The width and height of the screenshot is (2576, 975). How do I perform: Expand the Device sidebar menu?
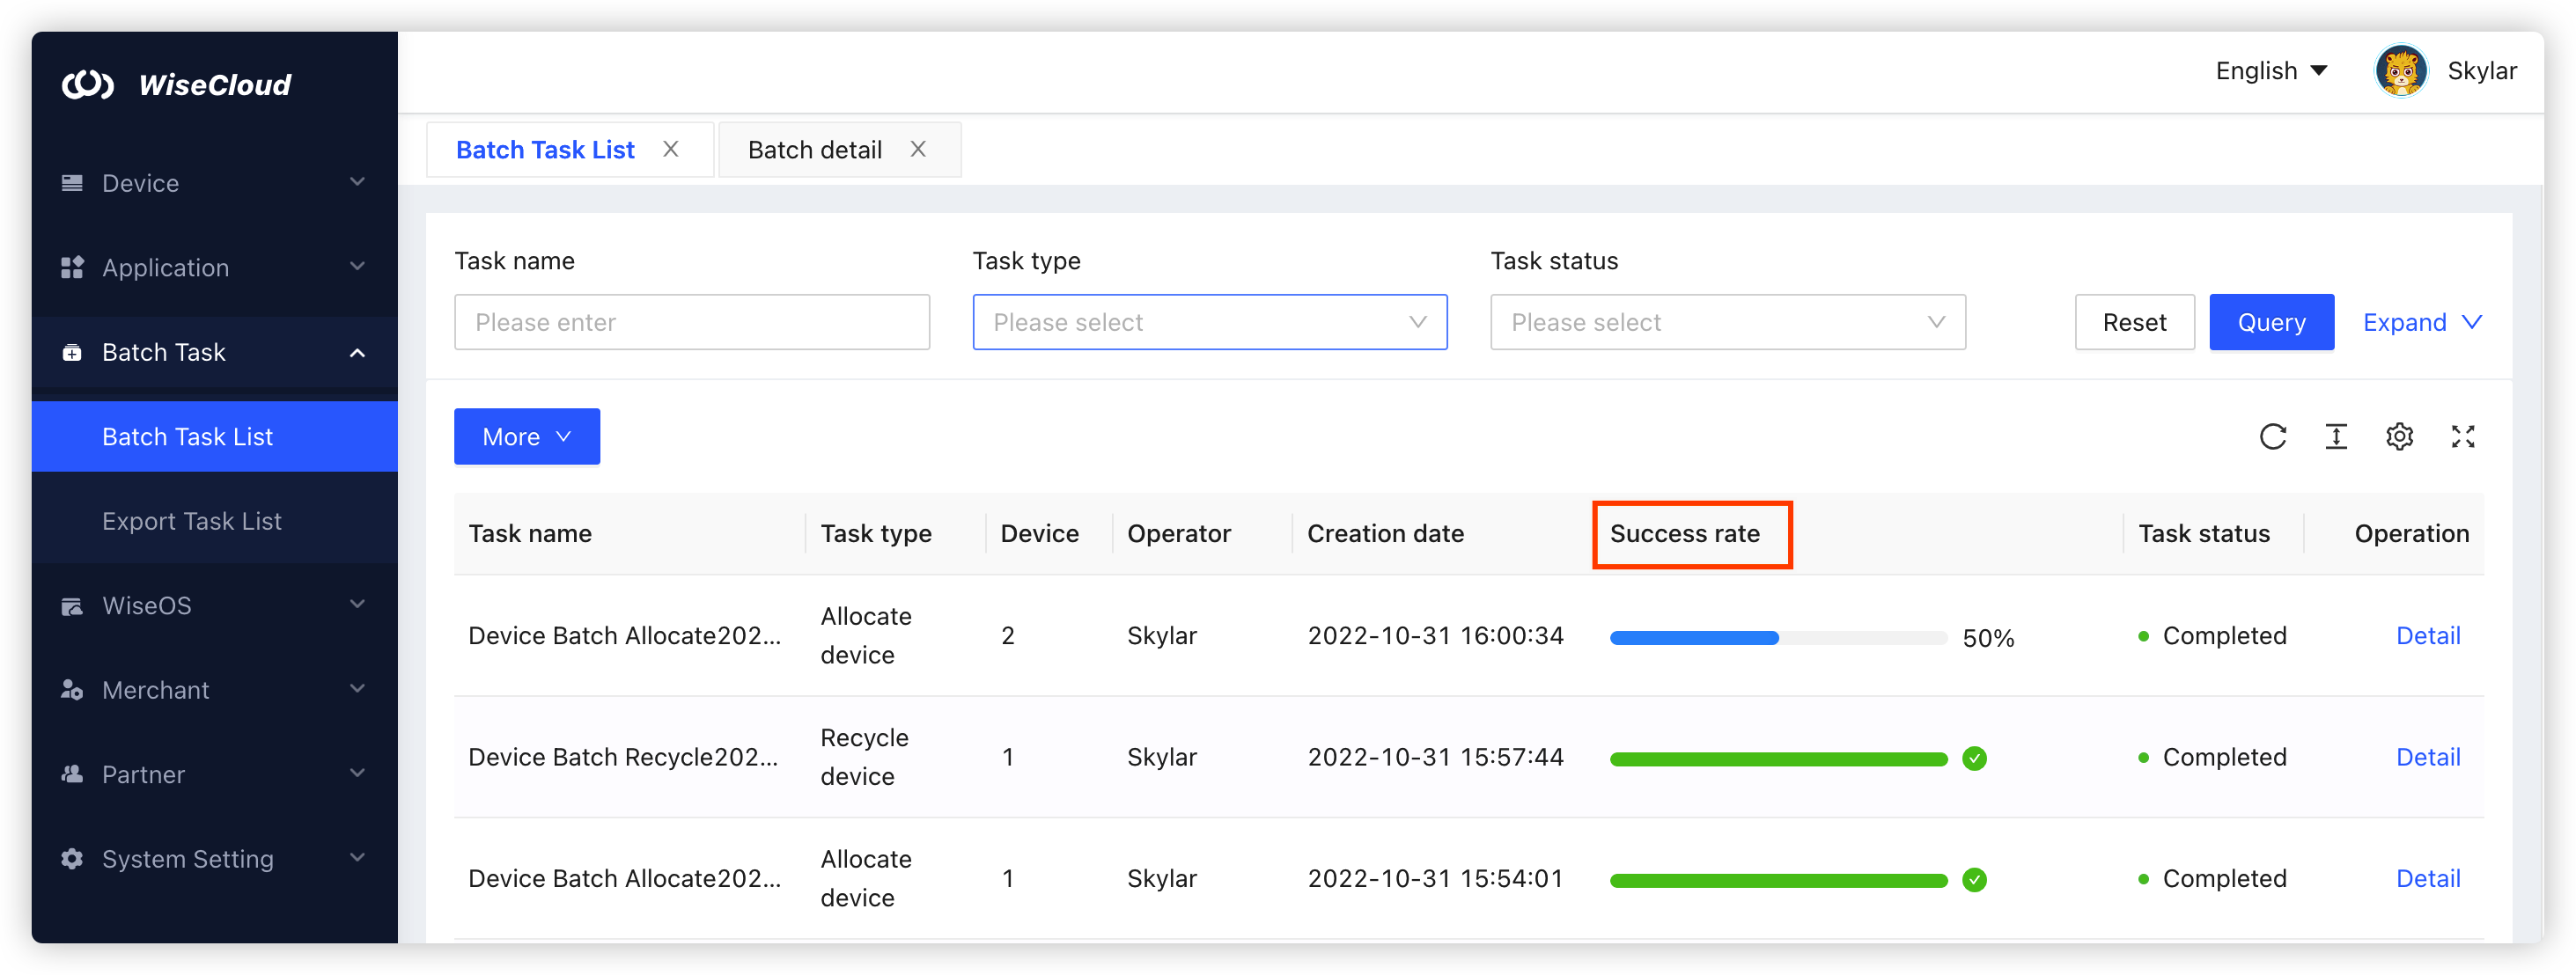click(214, 183)
